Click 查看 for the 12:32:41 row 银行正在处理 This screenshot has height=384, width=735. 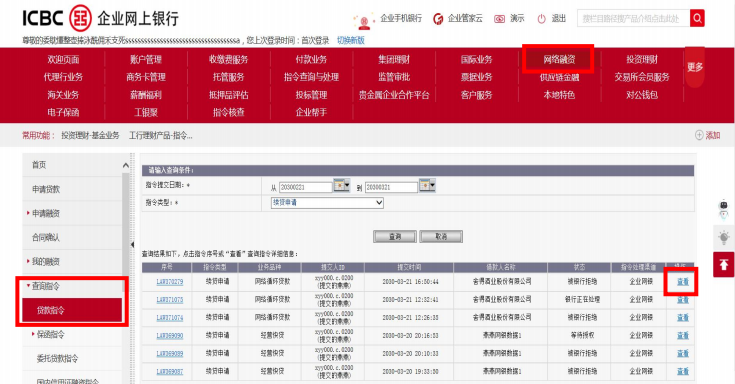coord(682,300)
